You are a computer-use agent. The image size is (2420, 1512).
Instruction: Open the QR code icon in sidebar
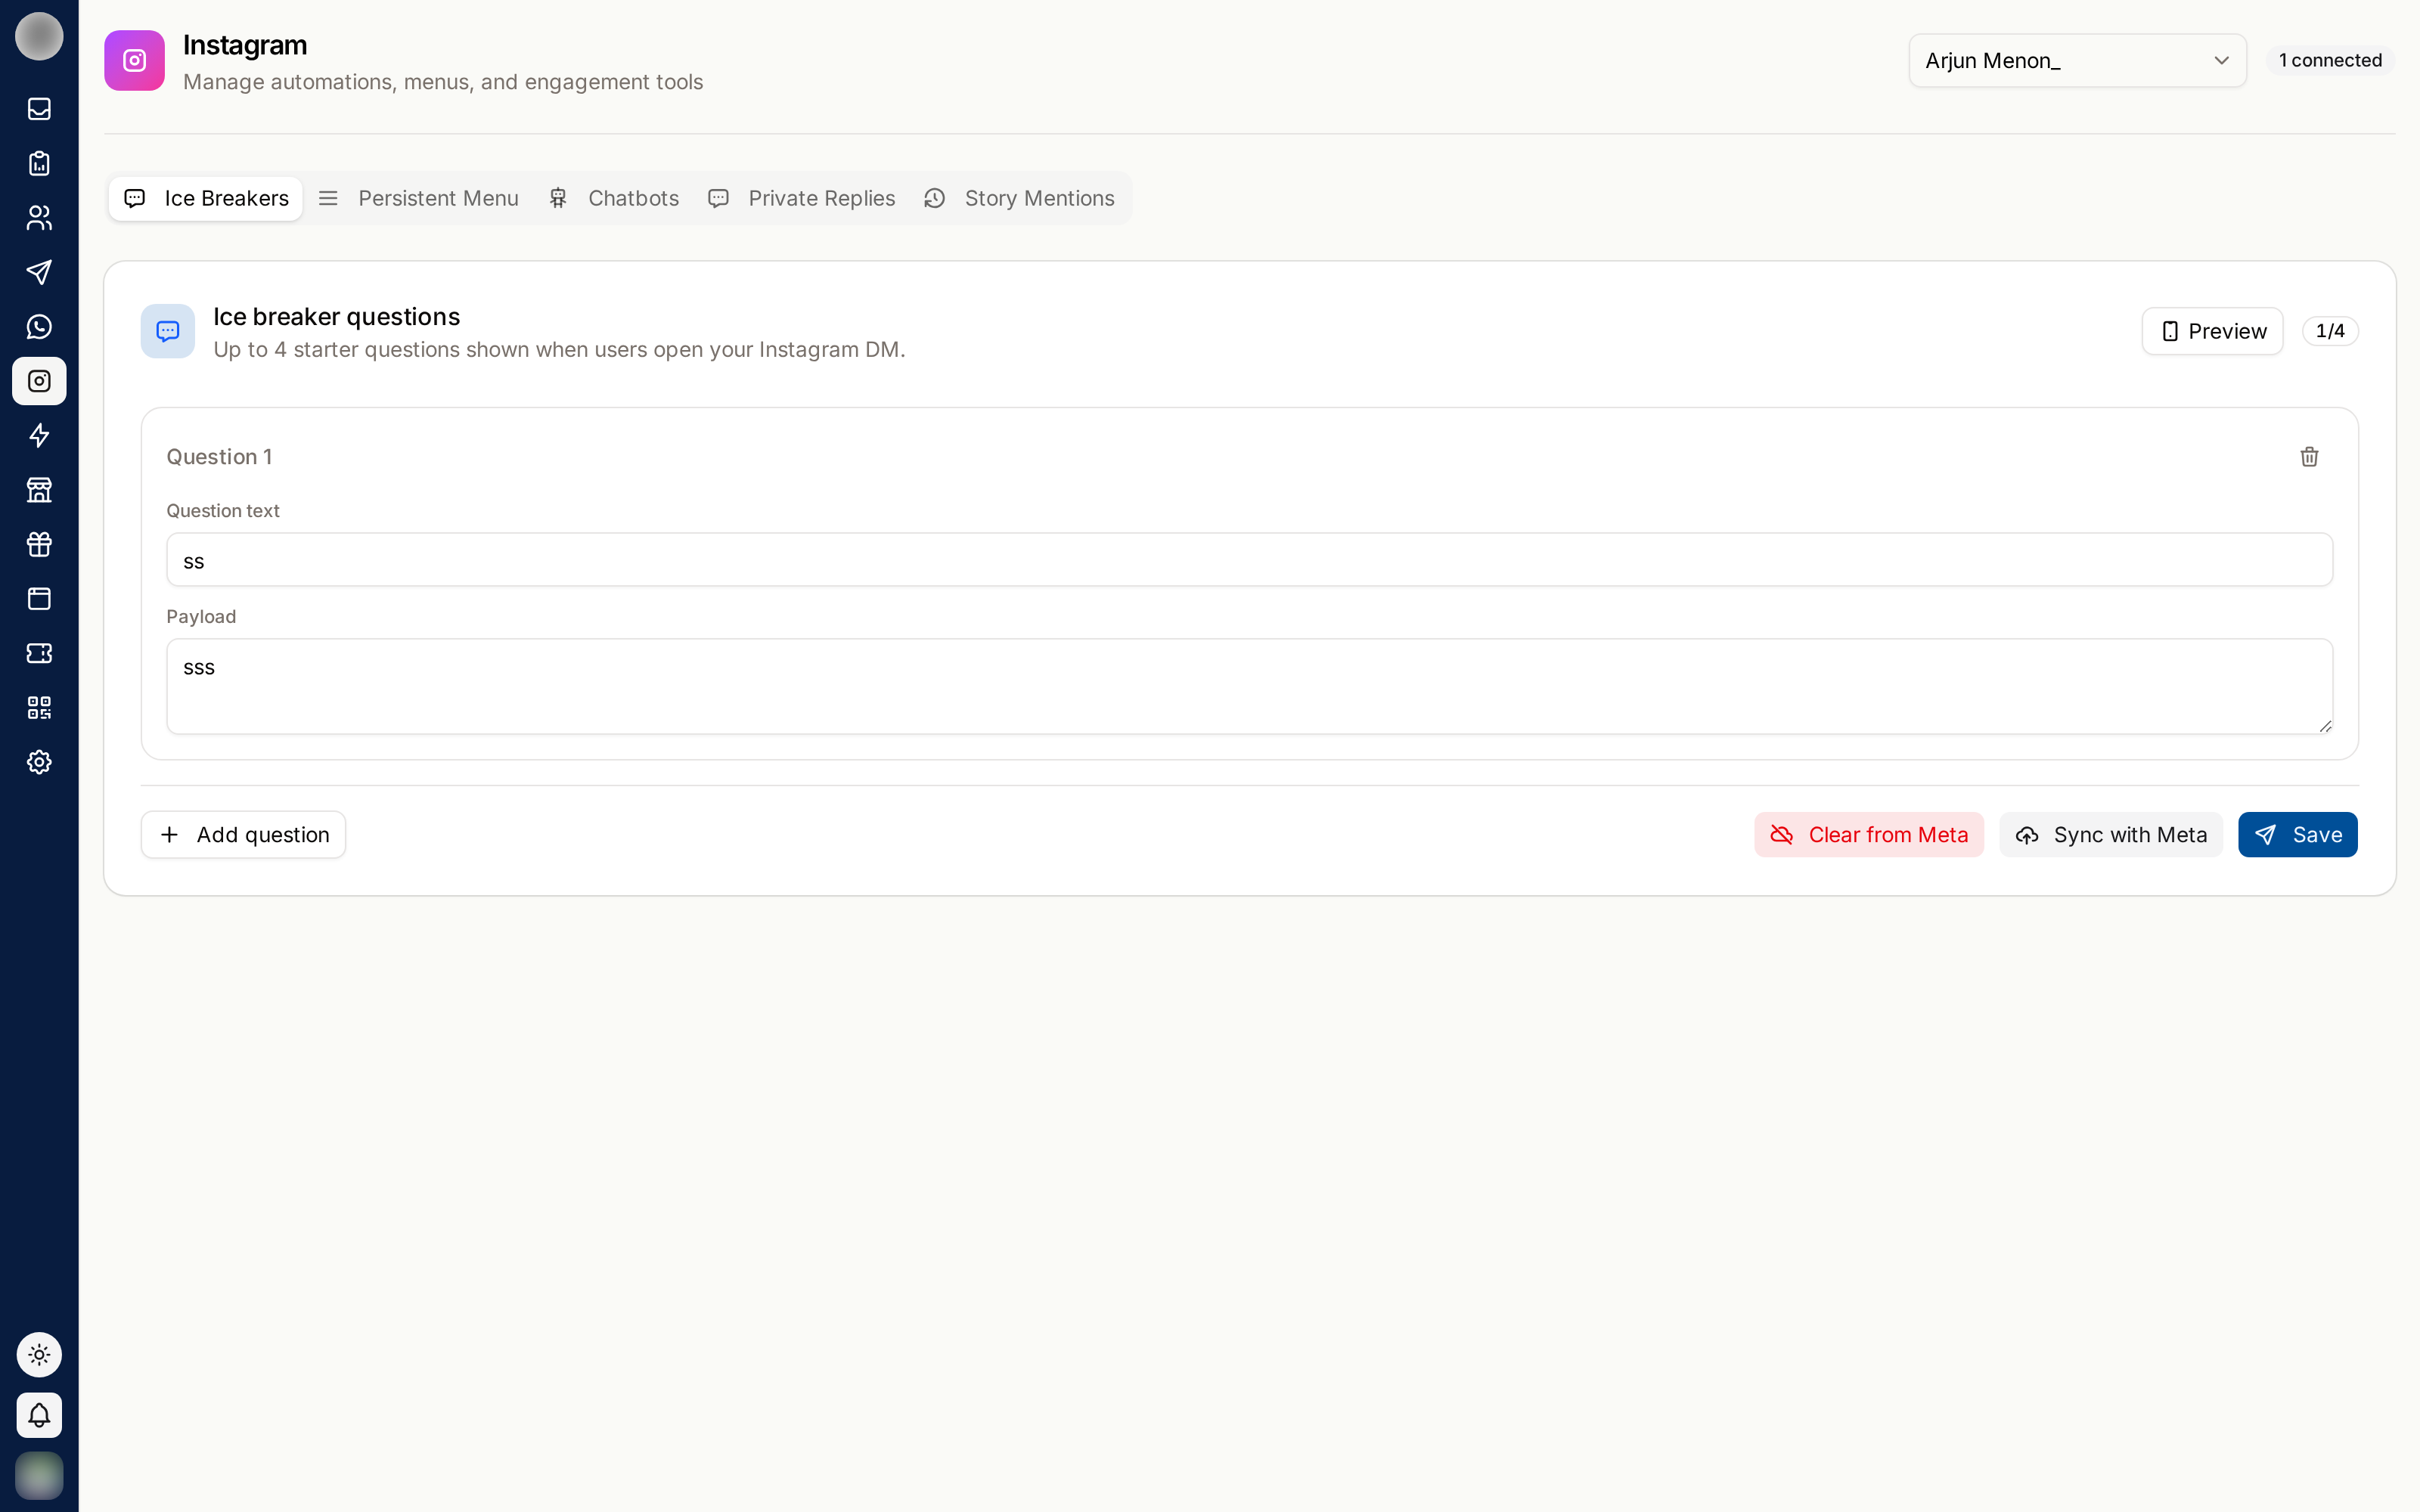click(39, 708)
